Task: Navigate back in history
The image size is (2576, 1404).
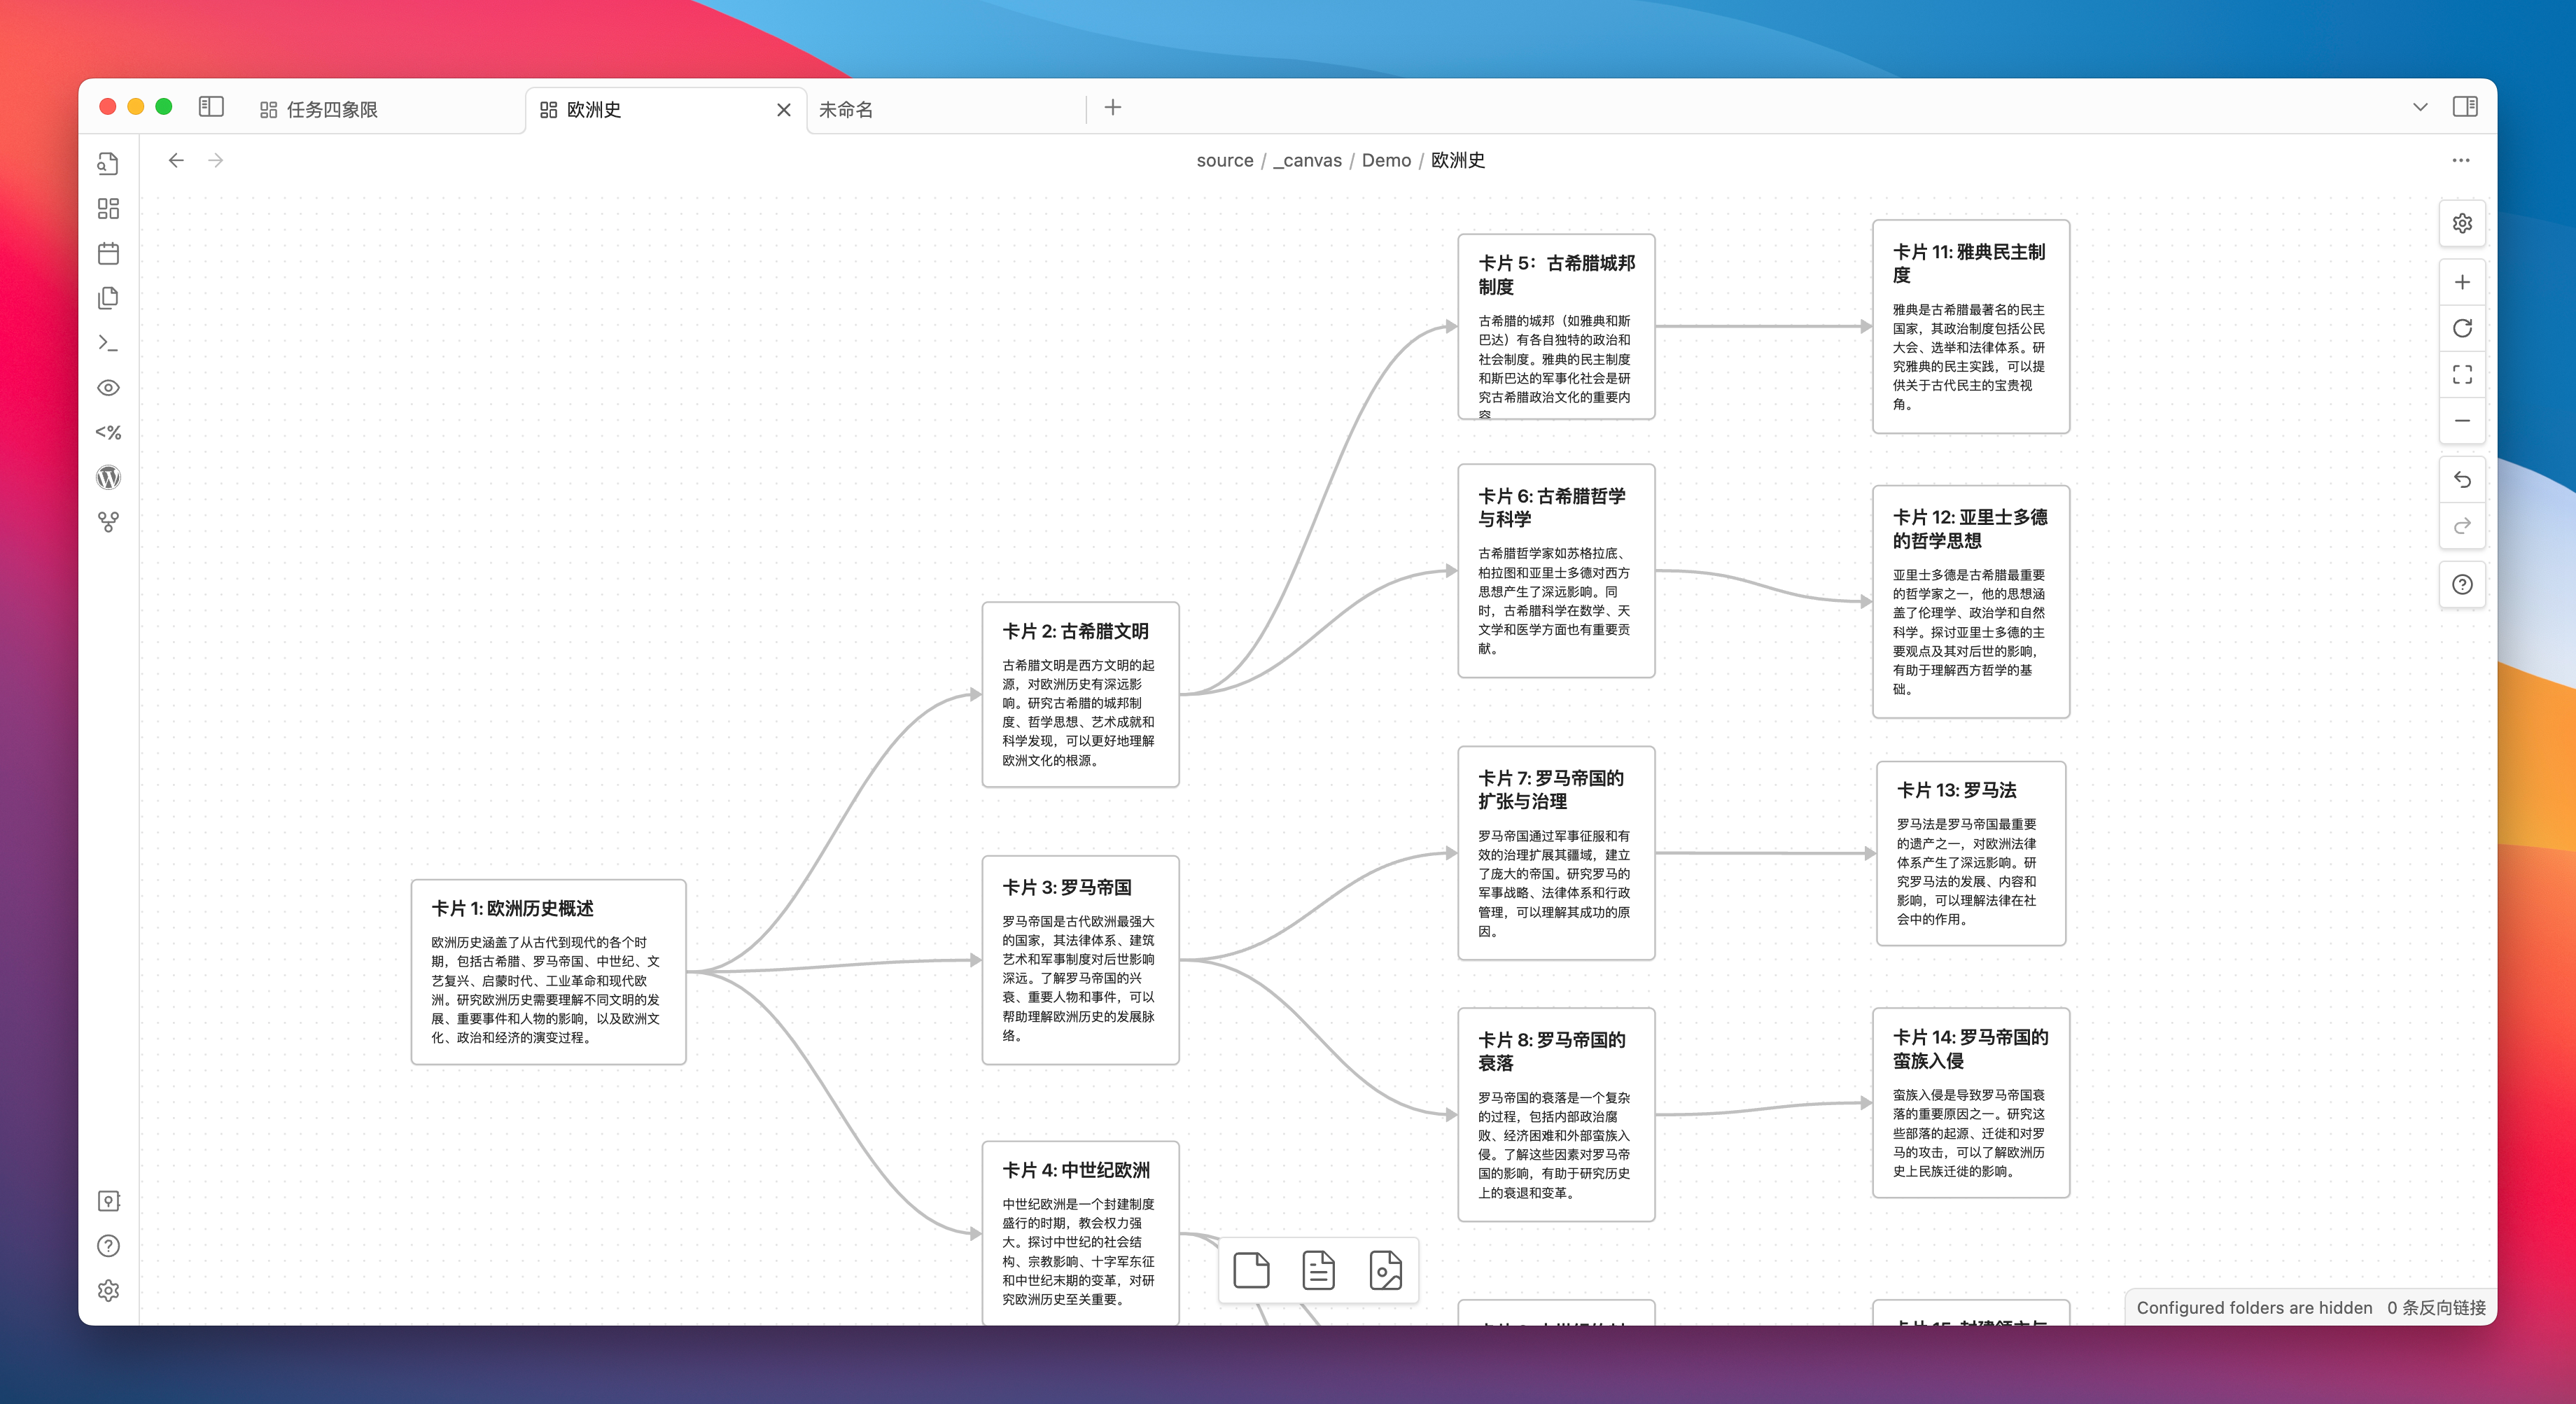Action: (x=176, y=160)
